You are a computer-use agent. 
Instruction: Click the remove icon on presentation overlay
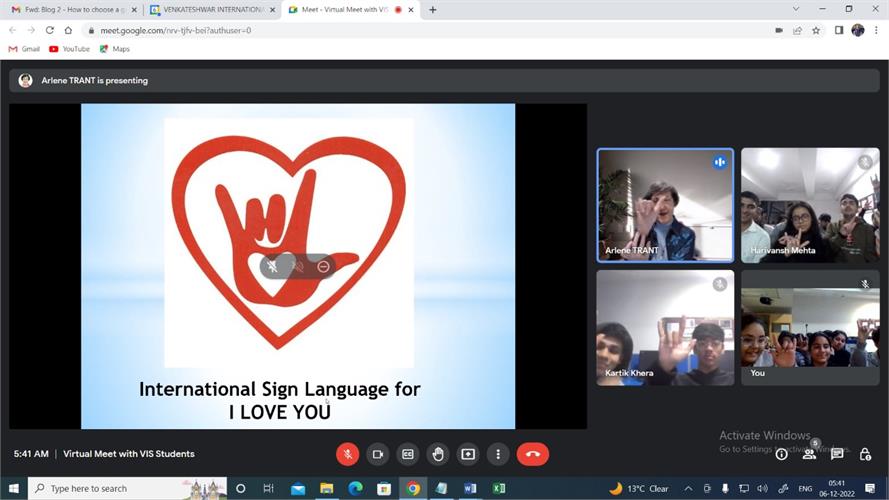(x=323, y=266)
